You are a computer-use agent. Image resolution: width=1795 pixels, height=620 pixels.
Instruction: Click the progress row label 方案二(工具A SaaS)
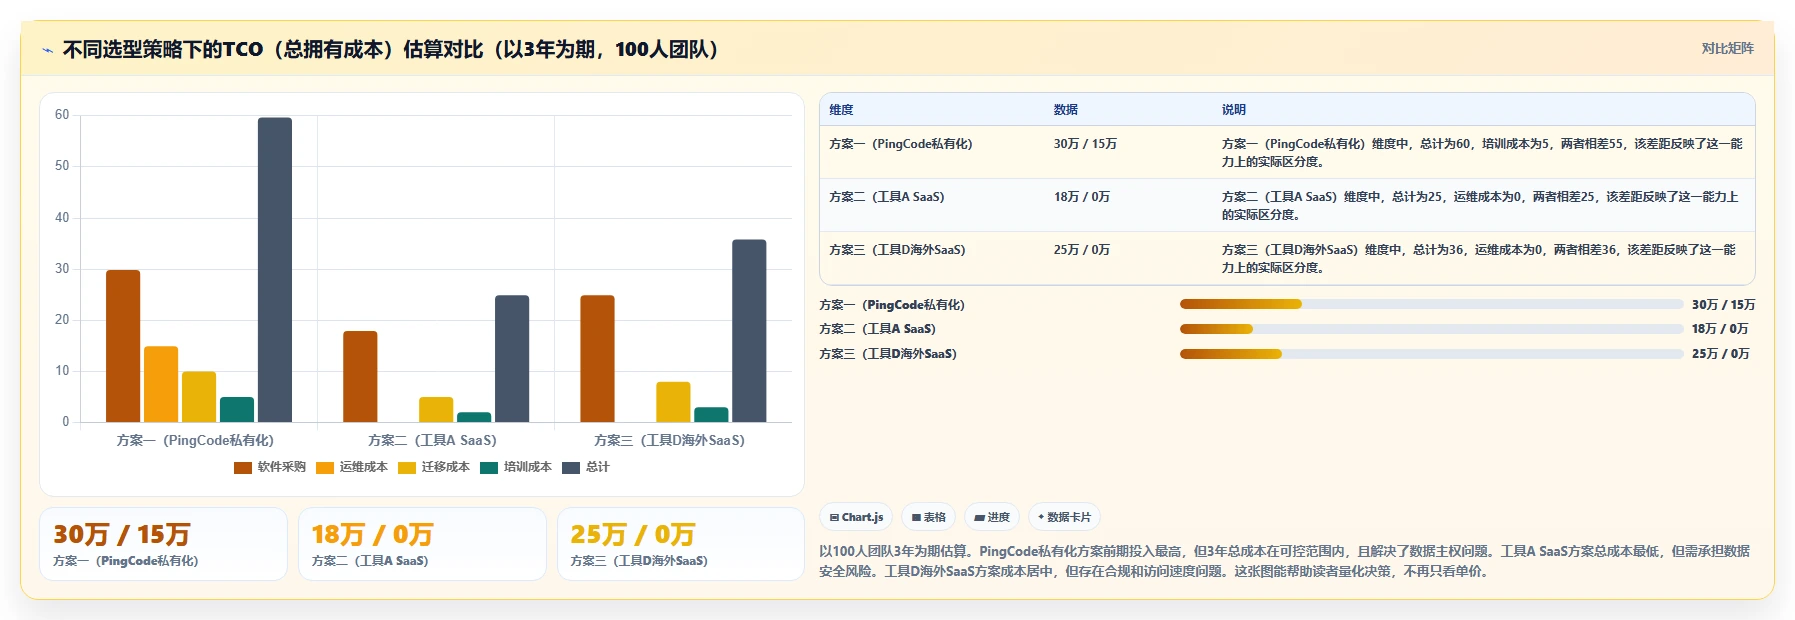coord(877,329)
